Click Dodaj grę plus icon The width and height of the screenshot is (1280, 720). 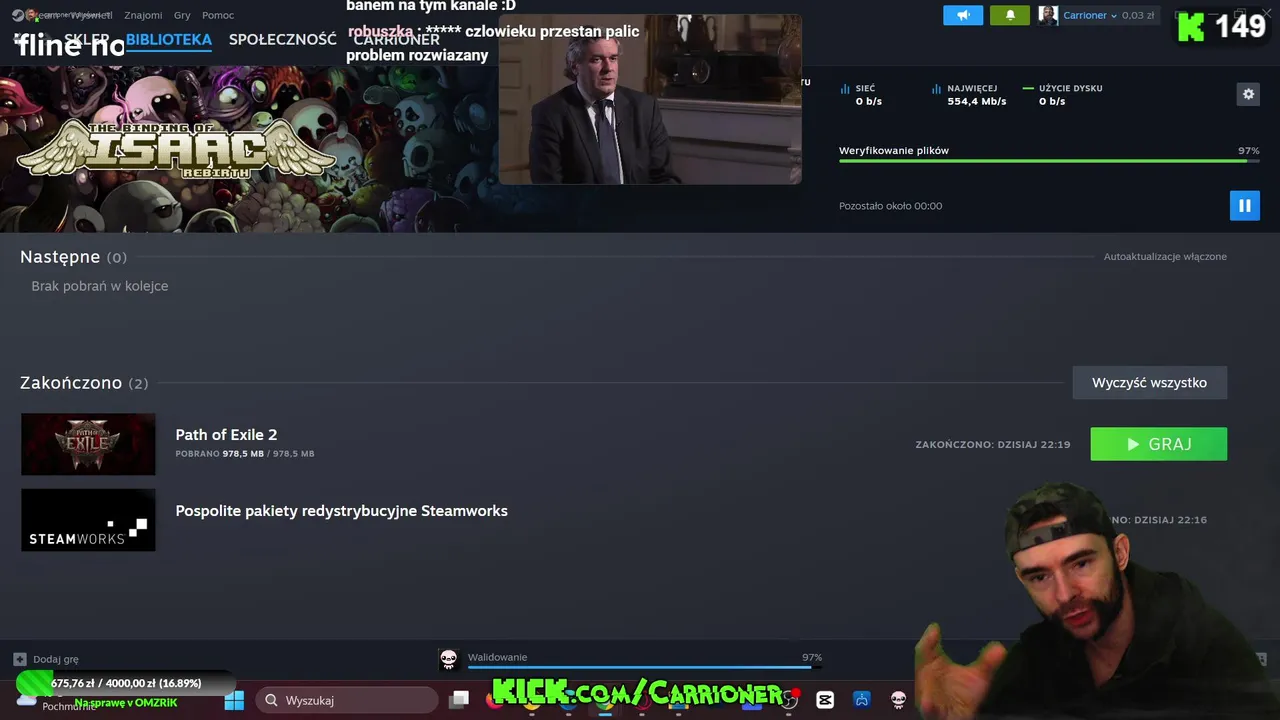[19, 659]
